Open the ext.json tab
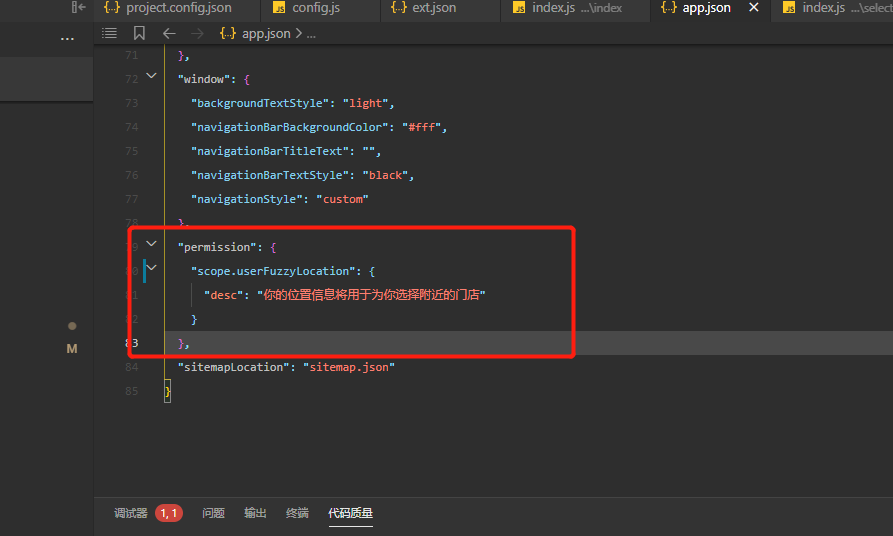This screenshot has width=893, height=536. pos(424,8)
